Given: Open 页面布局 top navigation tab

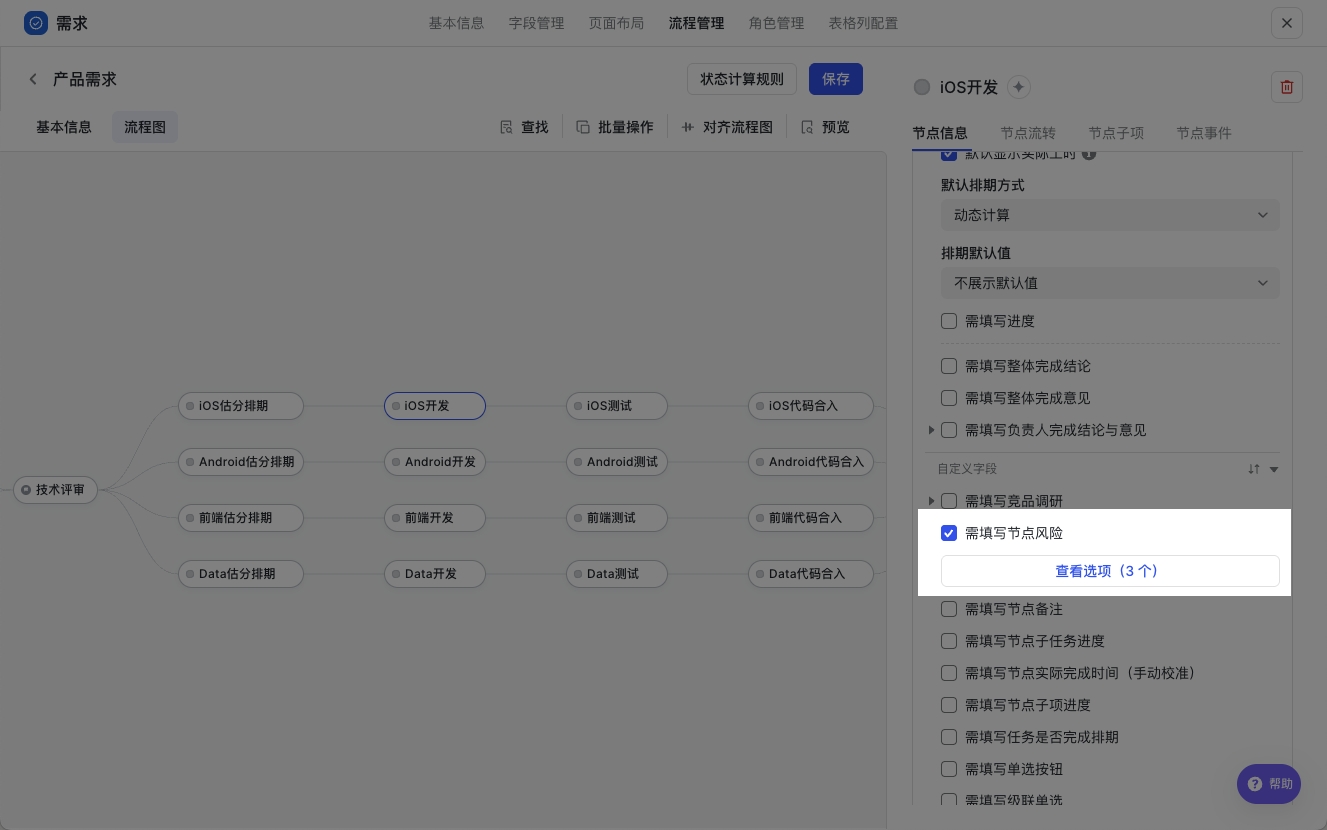Looking at the screenshot, I should coord(616,23).
